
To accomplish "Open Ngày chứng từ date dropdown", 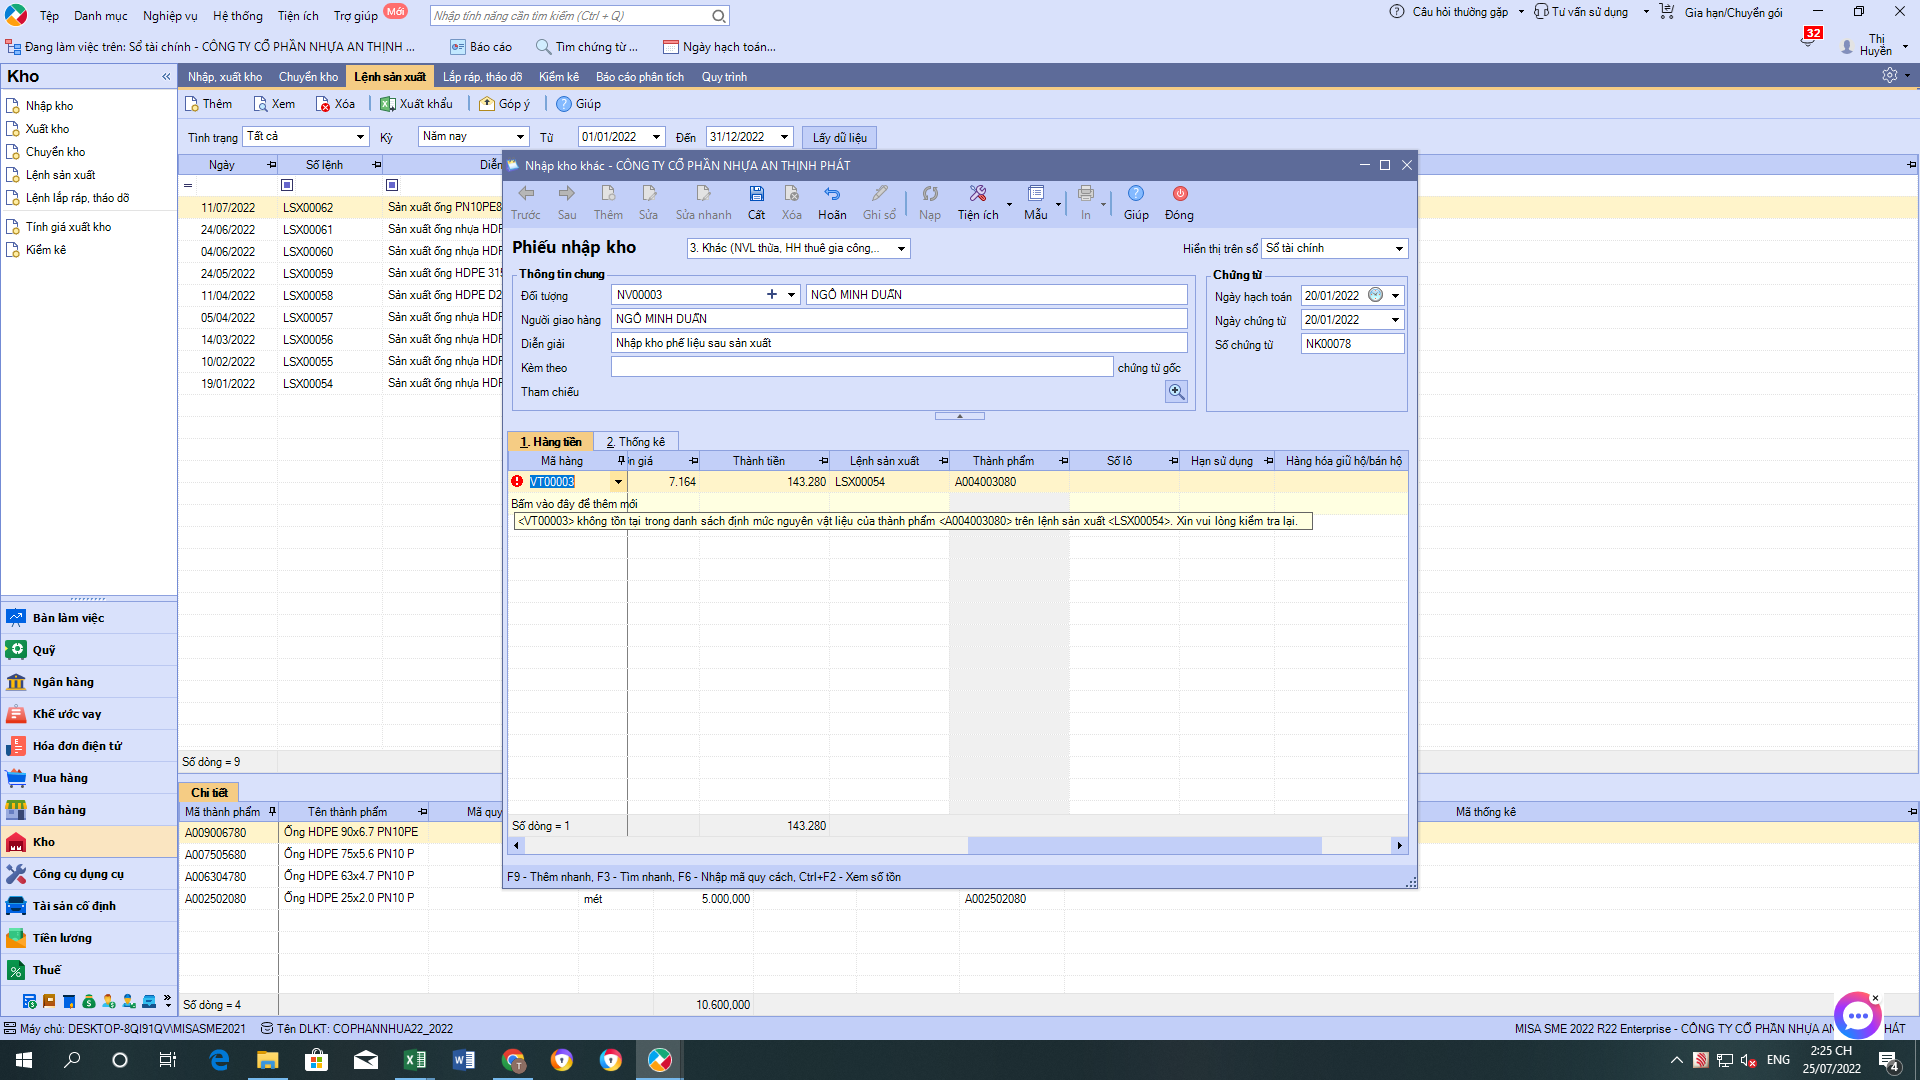I will coord(1396,320).
